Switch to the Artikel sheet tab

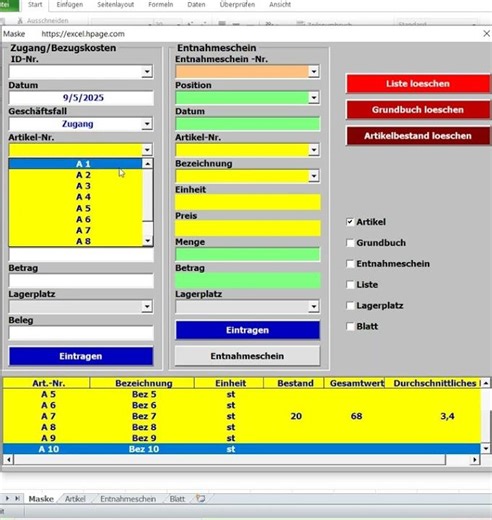pos(75,499)
